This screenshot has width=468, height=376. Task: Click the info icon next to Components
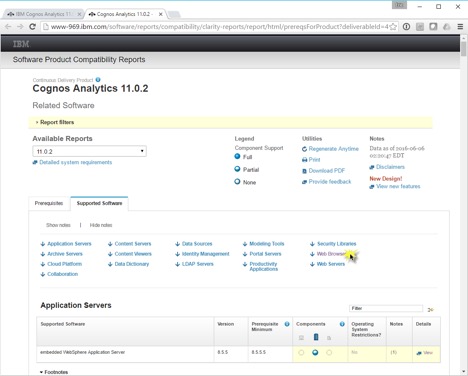pos(342,324)
